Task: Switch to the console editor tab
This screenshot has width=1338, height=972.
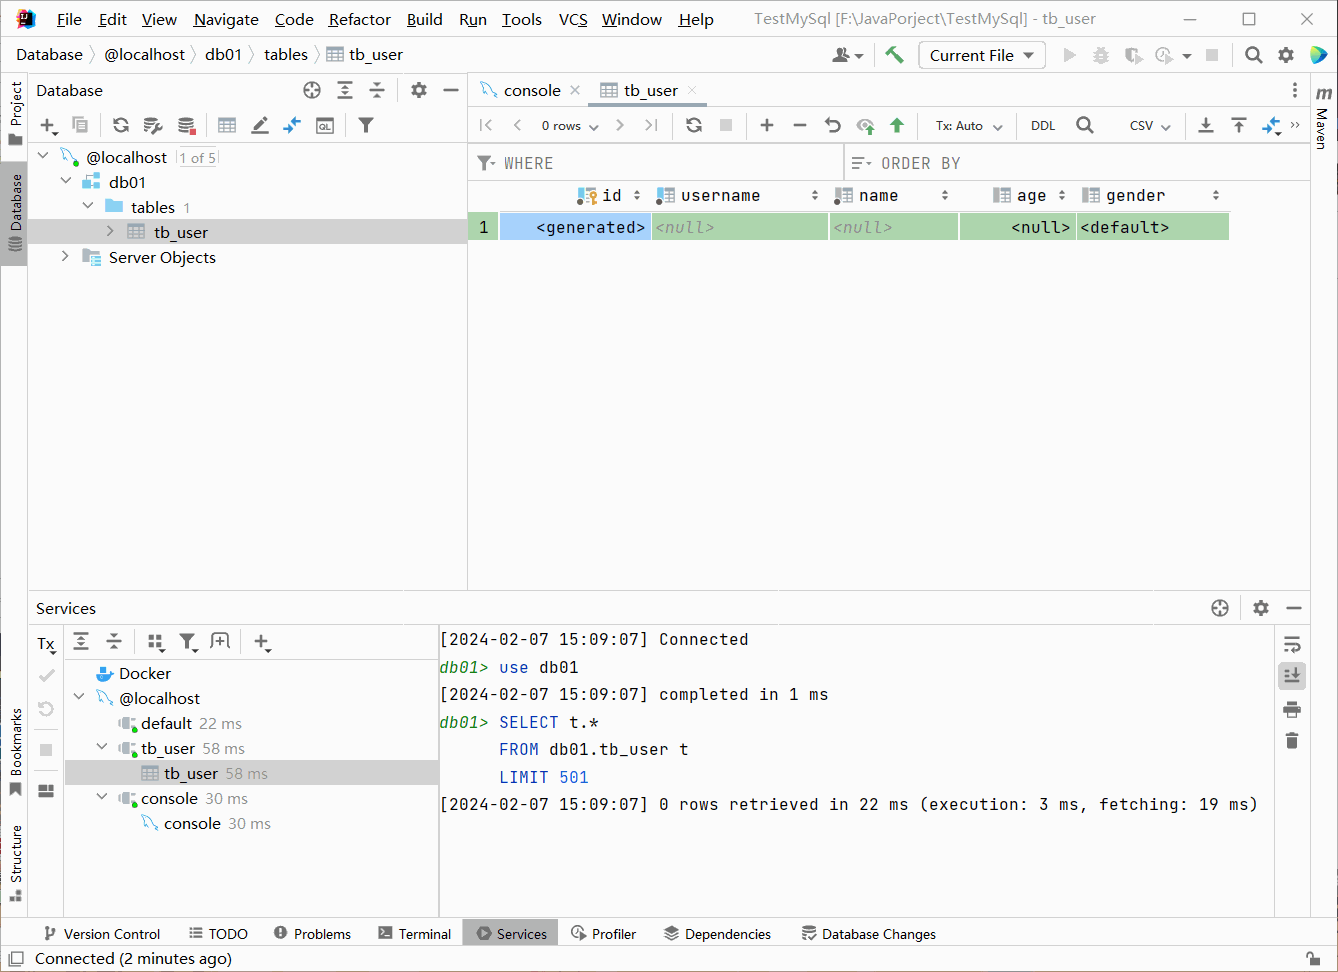Action: pyautogui.click(x=531, y=90)
